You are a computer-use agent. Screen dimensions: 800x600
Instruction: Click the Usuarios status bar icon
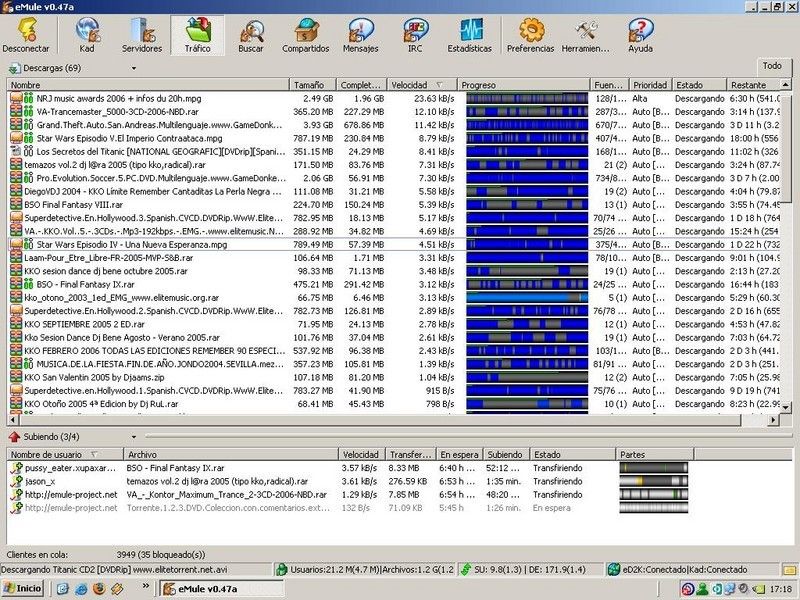point(281,569)
